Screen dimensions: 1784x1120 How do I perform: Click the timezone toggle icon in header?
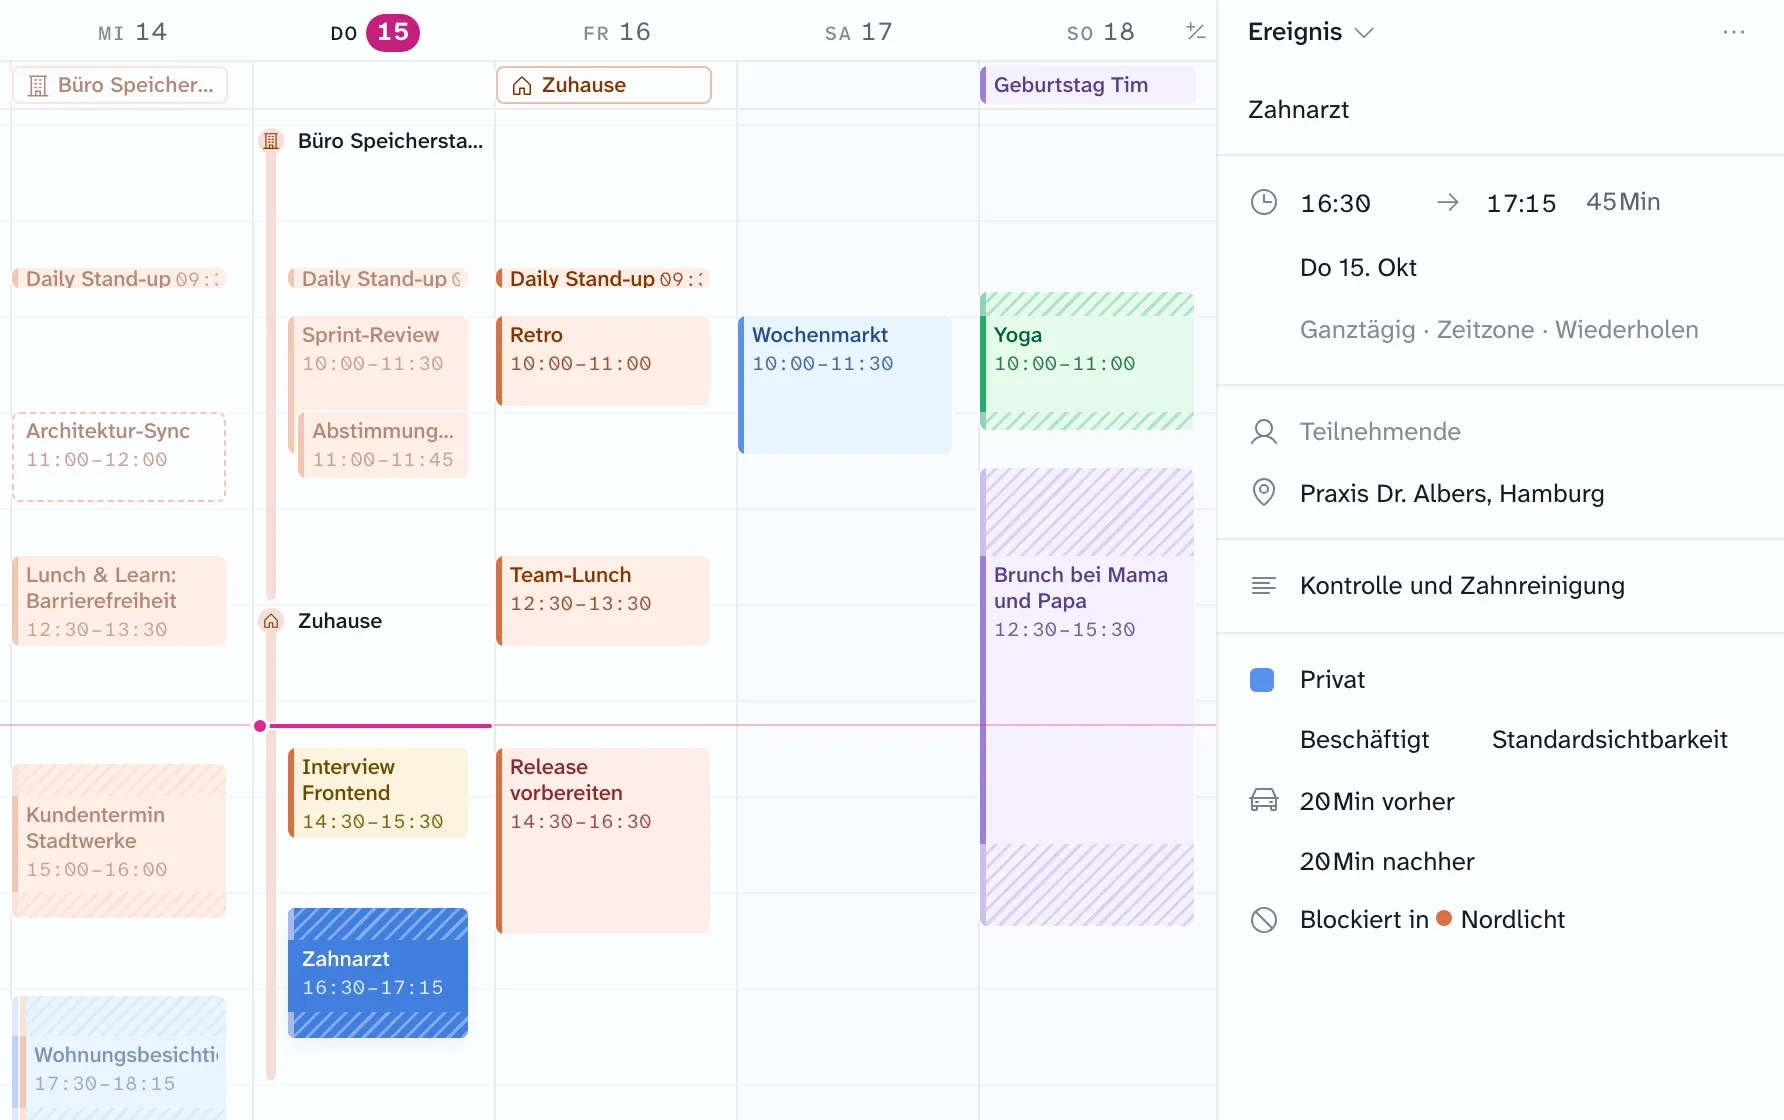1195,32
